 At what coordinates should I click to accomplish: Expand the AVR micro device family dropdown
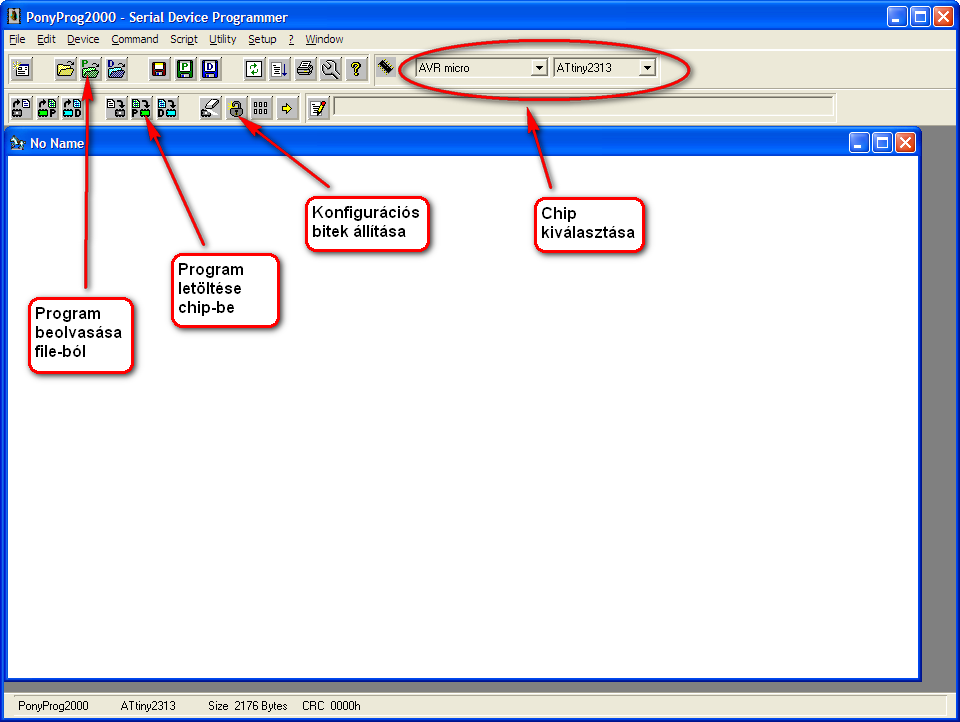539,68
